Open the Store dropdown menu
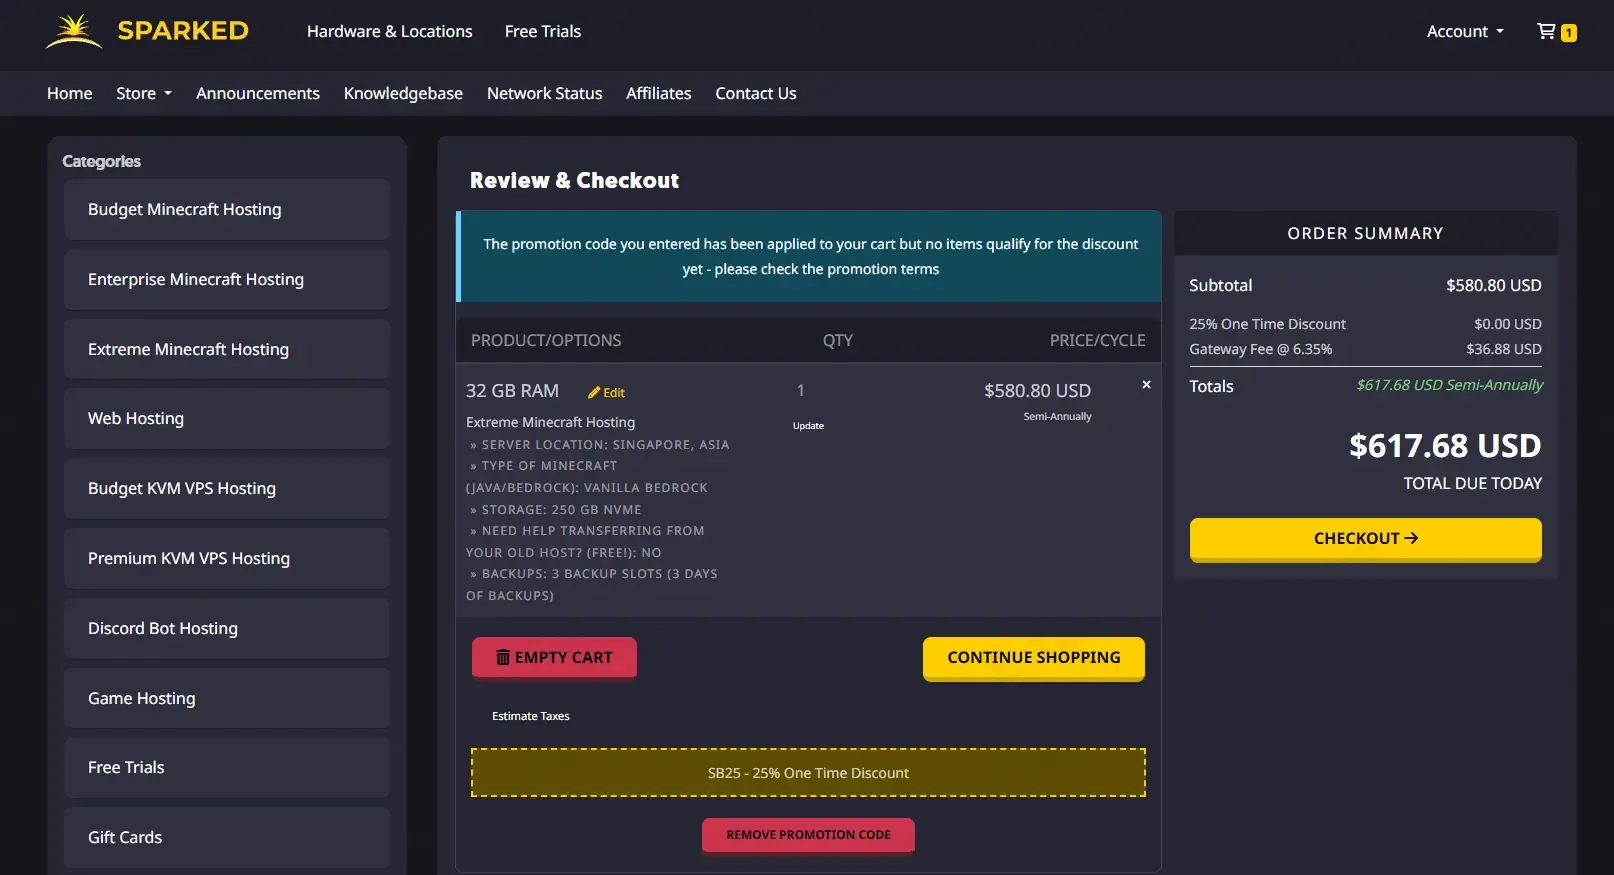 (x=144, y=93)
